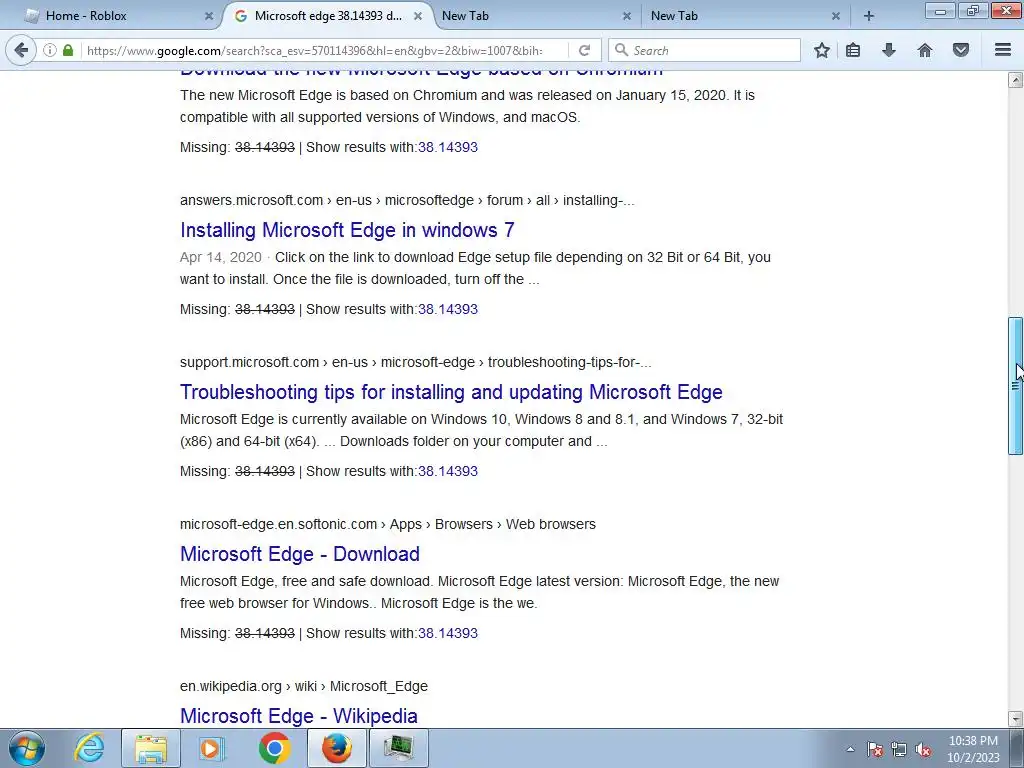
Task: Open Windows Explorer folder icon on taskbar
Action: click(x=151, y=748)
